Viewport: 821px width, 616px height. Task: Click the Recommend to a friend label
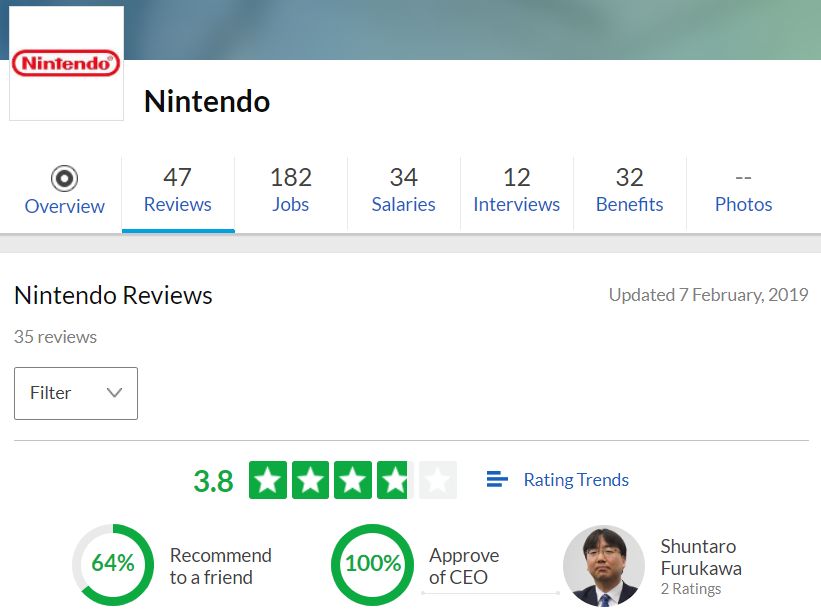click(x=220, y=566)
